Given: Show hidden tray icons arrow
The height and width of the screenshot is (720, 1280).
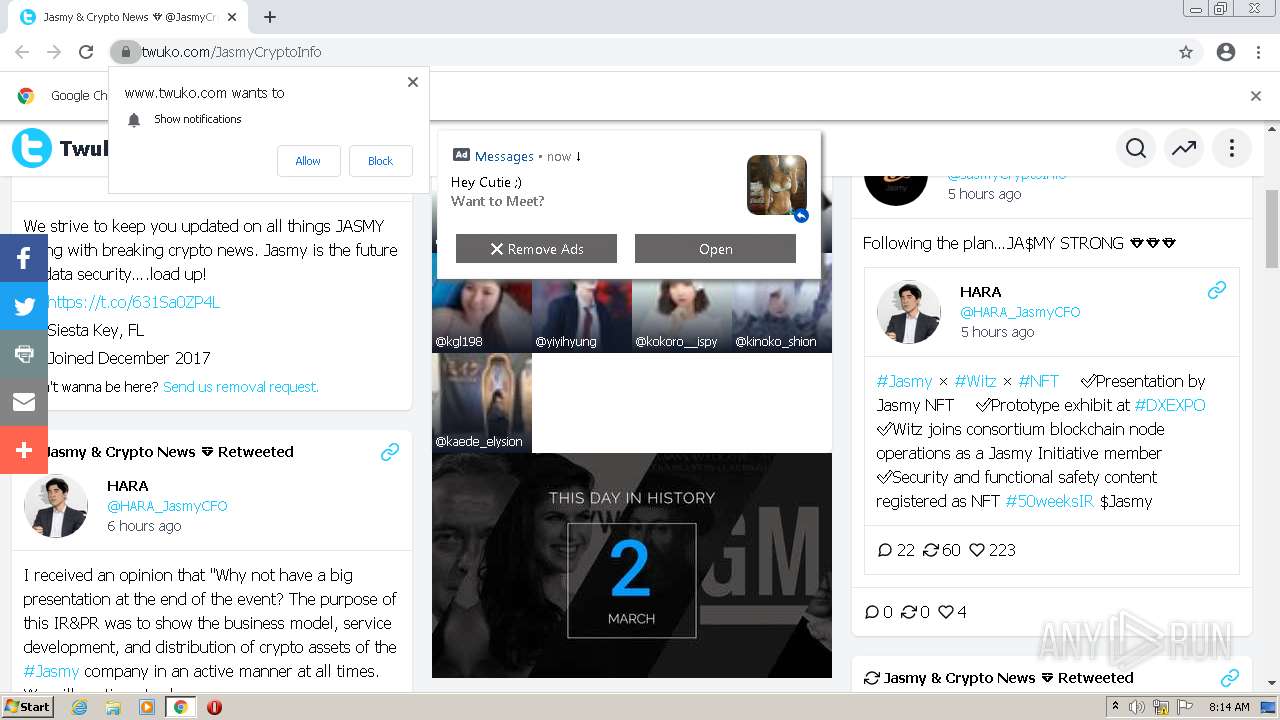Looking at the screenshot, I should [1115, 707].
